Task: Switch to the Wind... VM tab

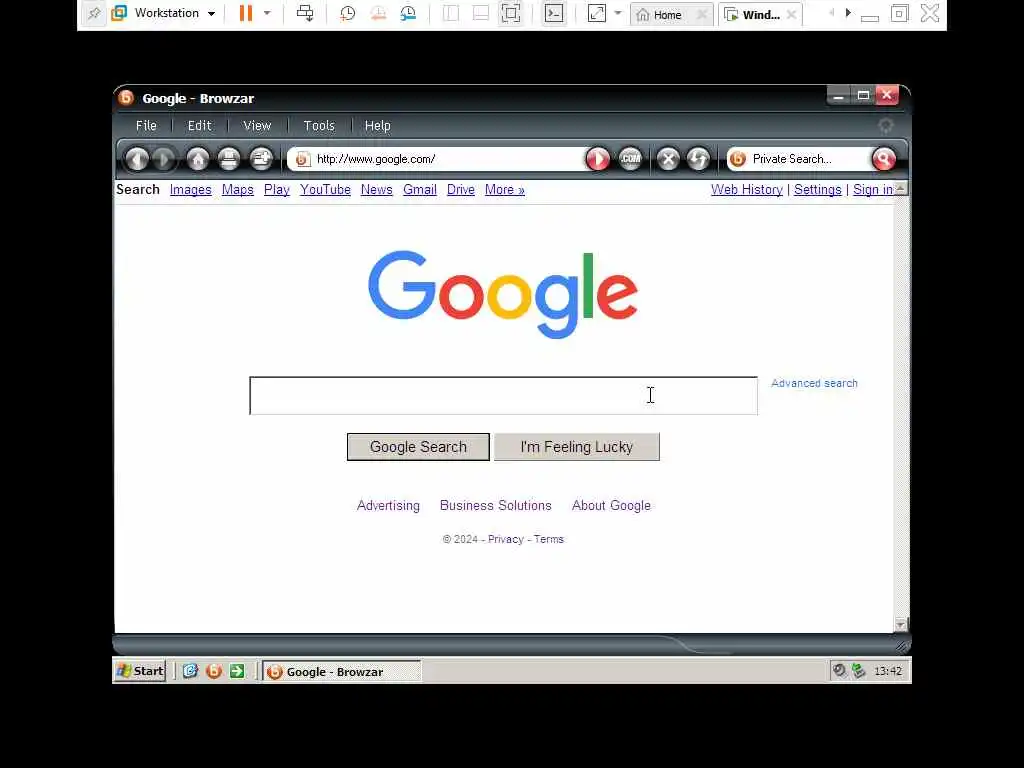Action: pyautogui.click(x=760, y=14)
